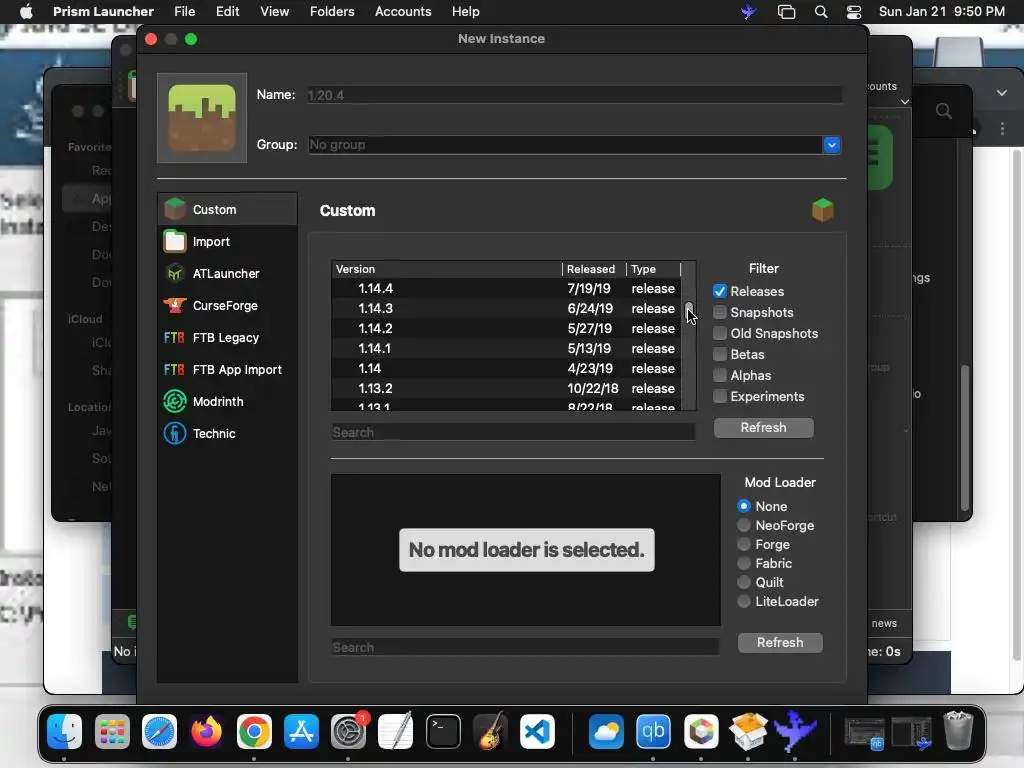
Task: Launch GarageBand from the dock
Action: (490, 731)
